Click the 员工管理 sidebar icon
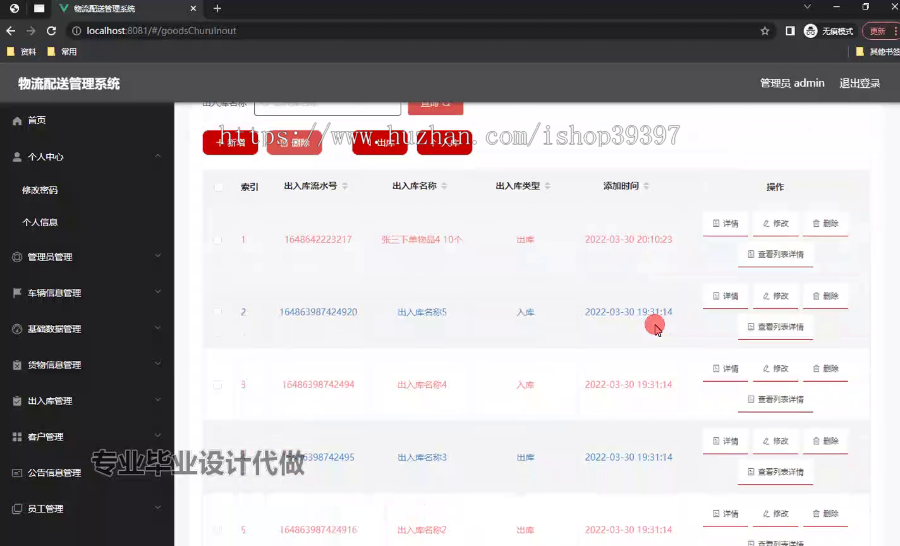 click(x=17, y=509)
